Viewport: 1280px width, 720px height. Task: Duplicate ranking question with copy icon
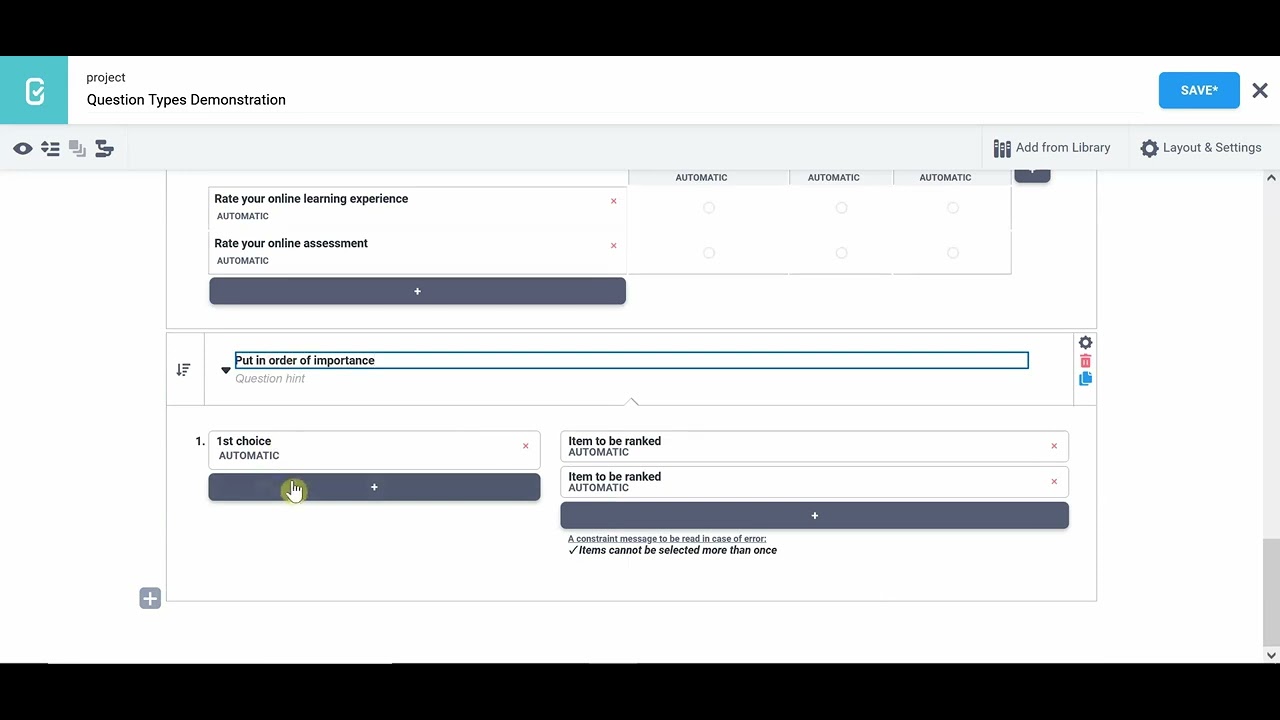[1085, 379]
